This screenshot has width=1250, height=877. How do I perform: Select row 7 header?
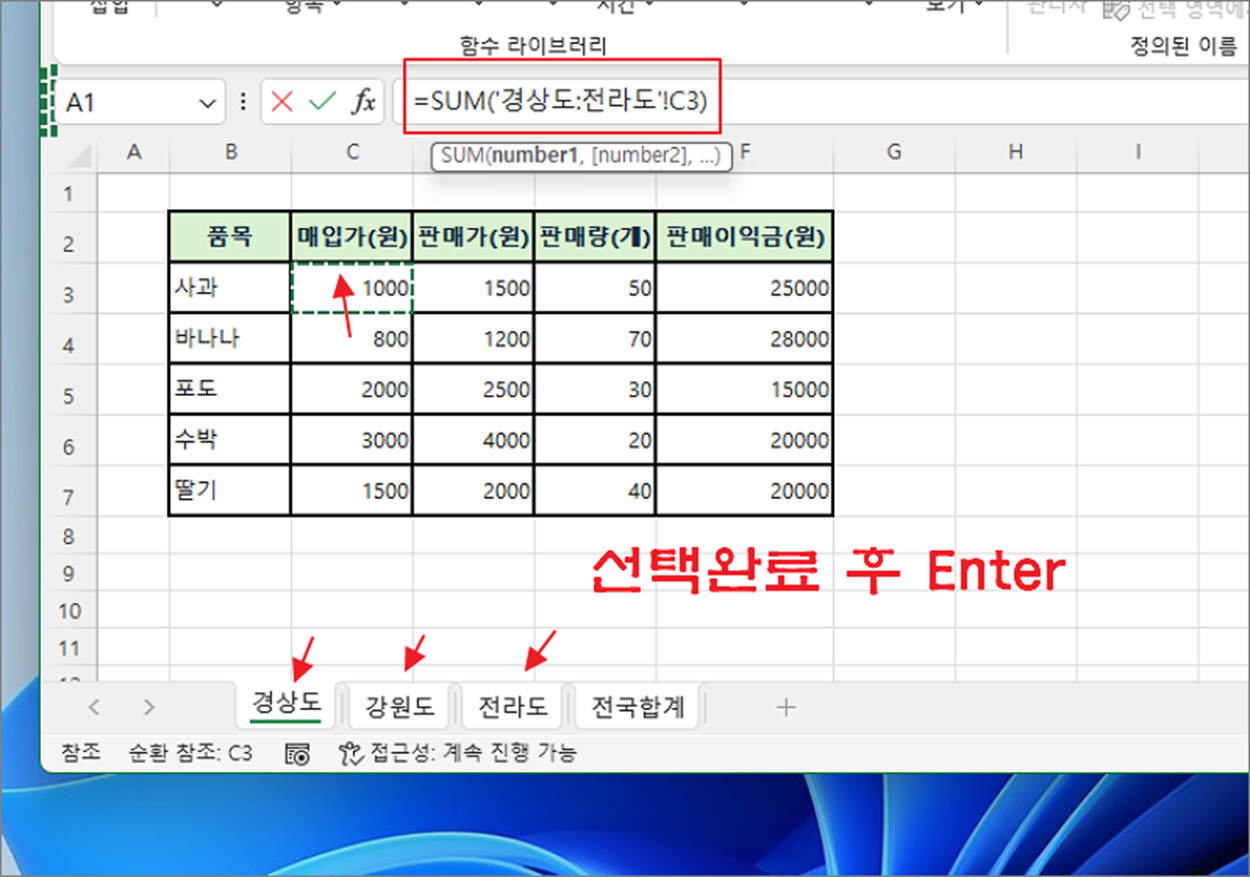pyautogui.click(x=69, y=498)
